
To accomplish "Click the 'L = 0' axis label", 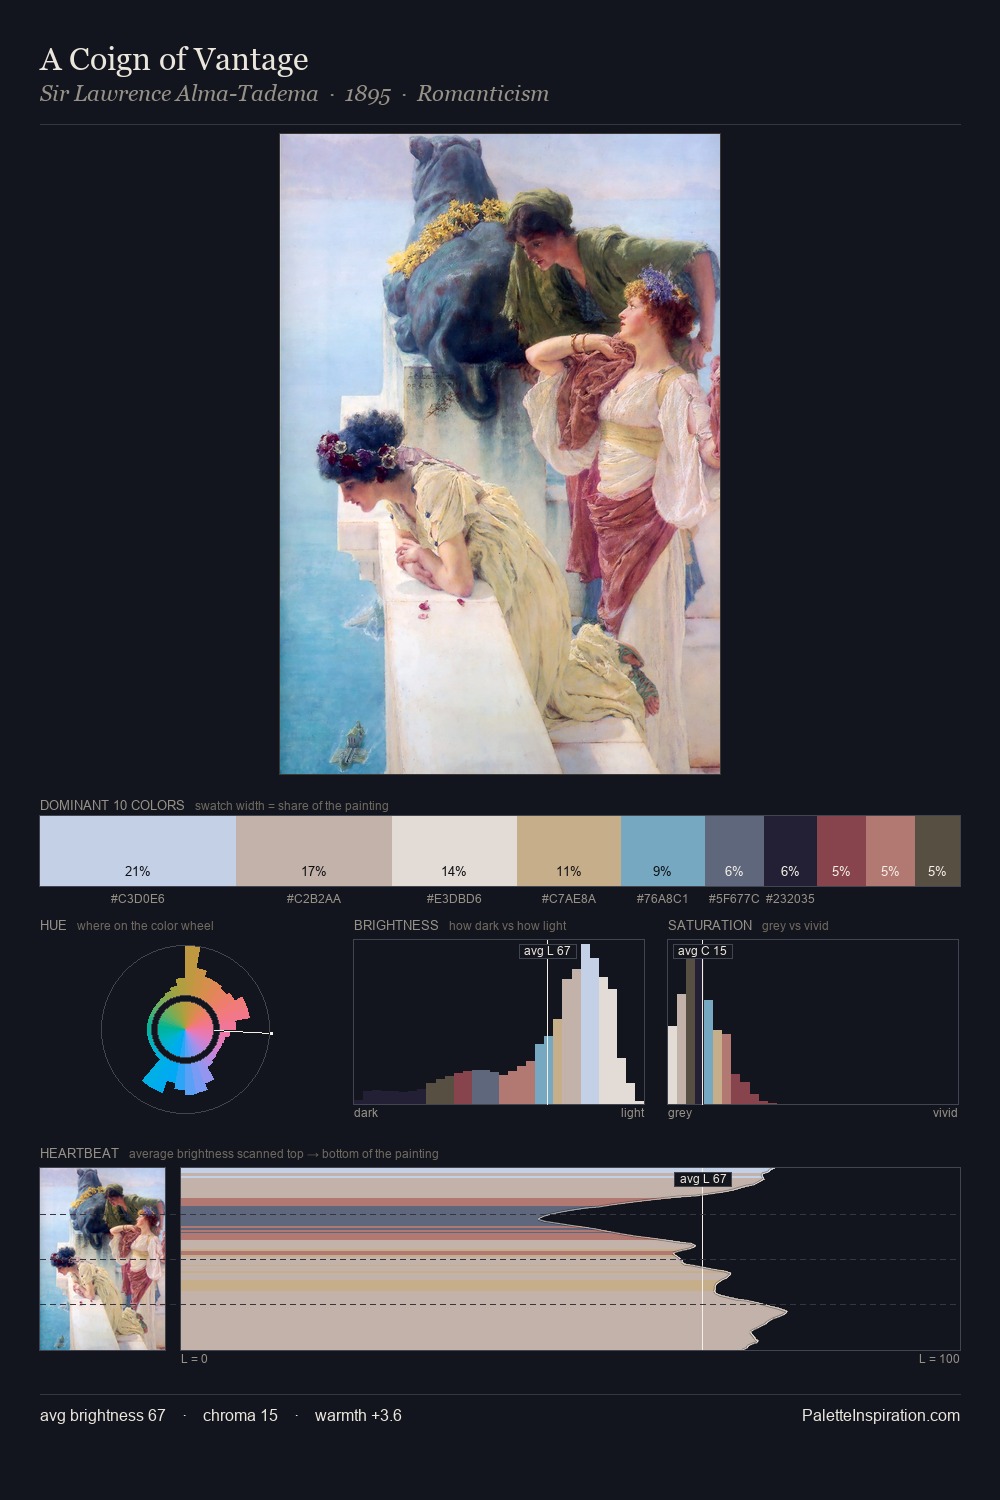I will coord(194,1359).
